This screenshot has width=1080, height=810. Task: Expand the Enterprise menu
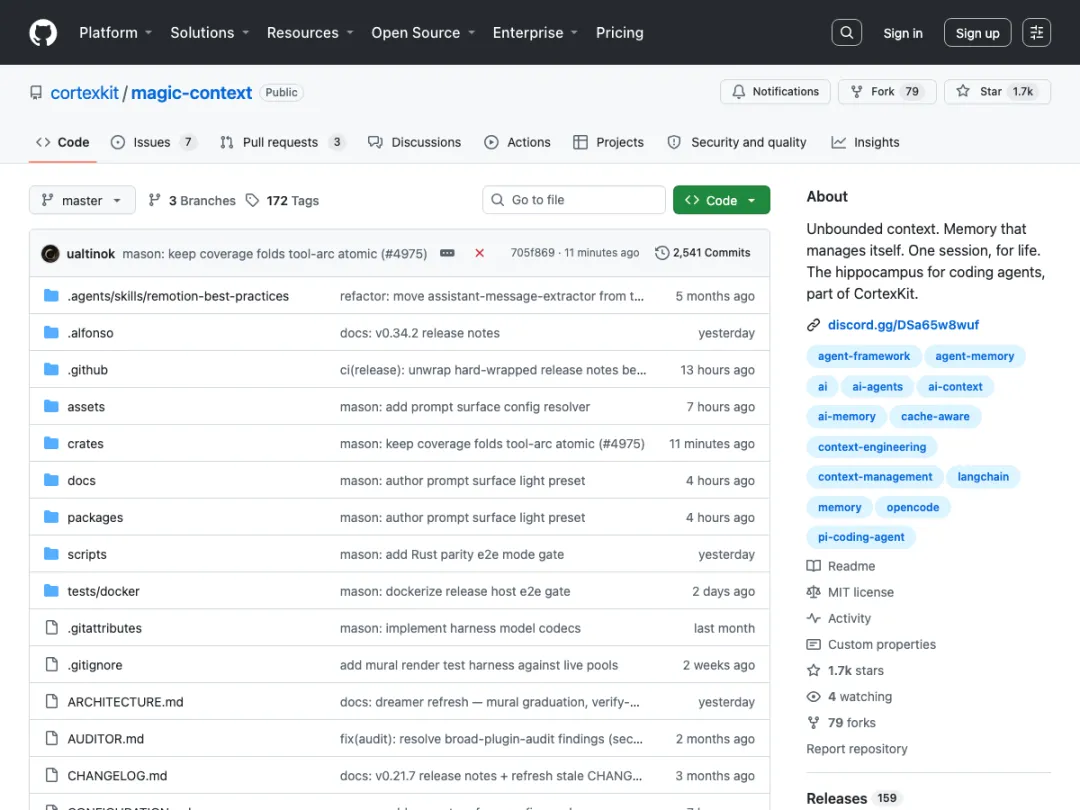pos(535,32)
